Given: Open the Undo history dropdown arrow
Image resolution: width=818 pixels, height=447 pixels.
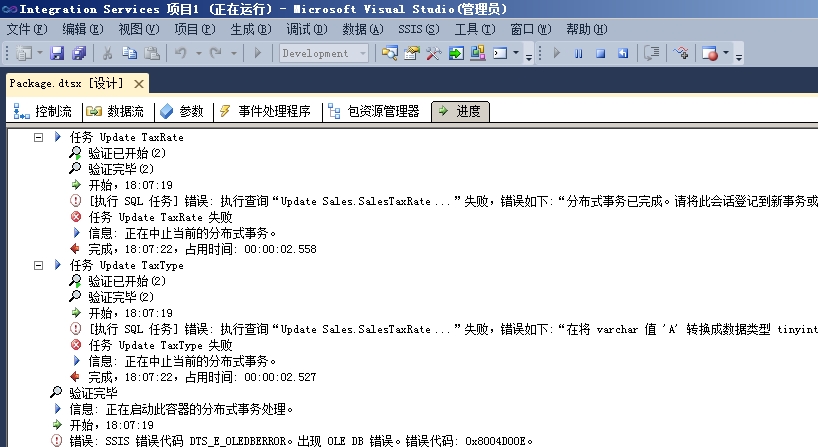Looking at the screenshot, I should [x=199, y=53].
